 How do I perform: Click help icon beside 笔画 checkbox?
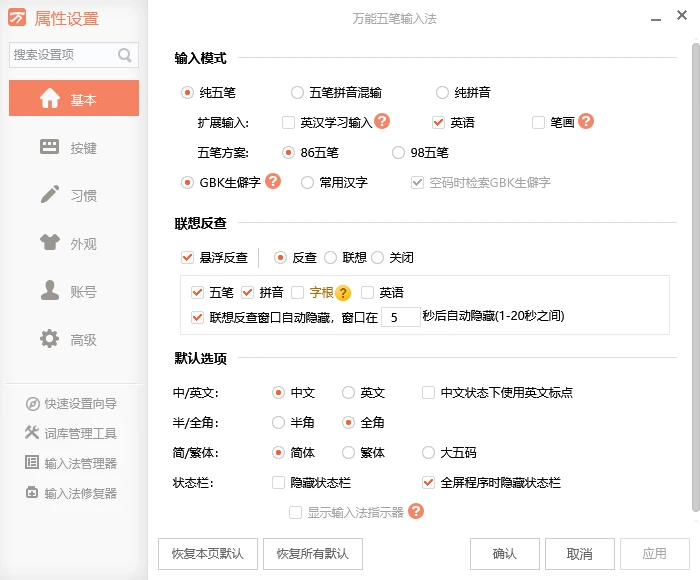click(x=586, y=122)
